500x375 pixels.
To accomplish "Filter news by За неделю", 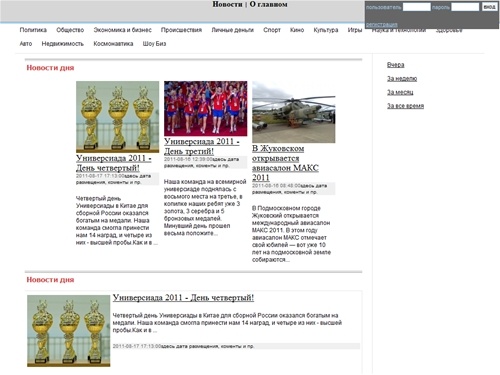I will click(x=402, y=78).
